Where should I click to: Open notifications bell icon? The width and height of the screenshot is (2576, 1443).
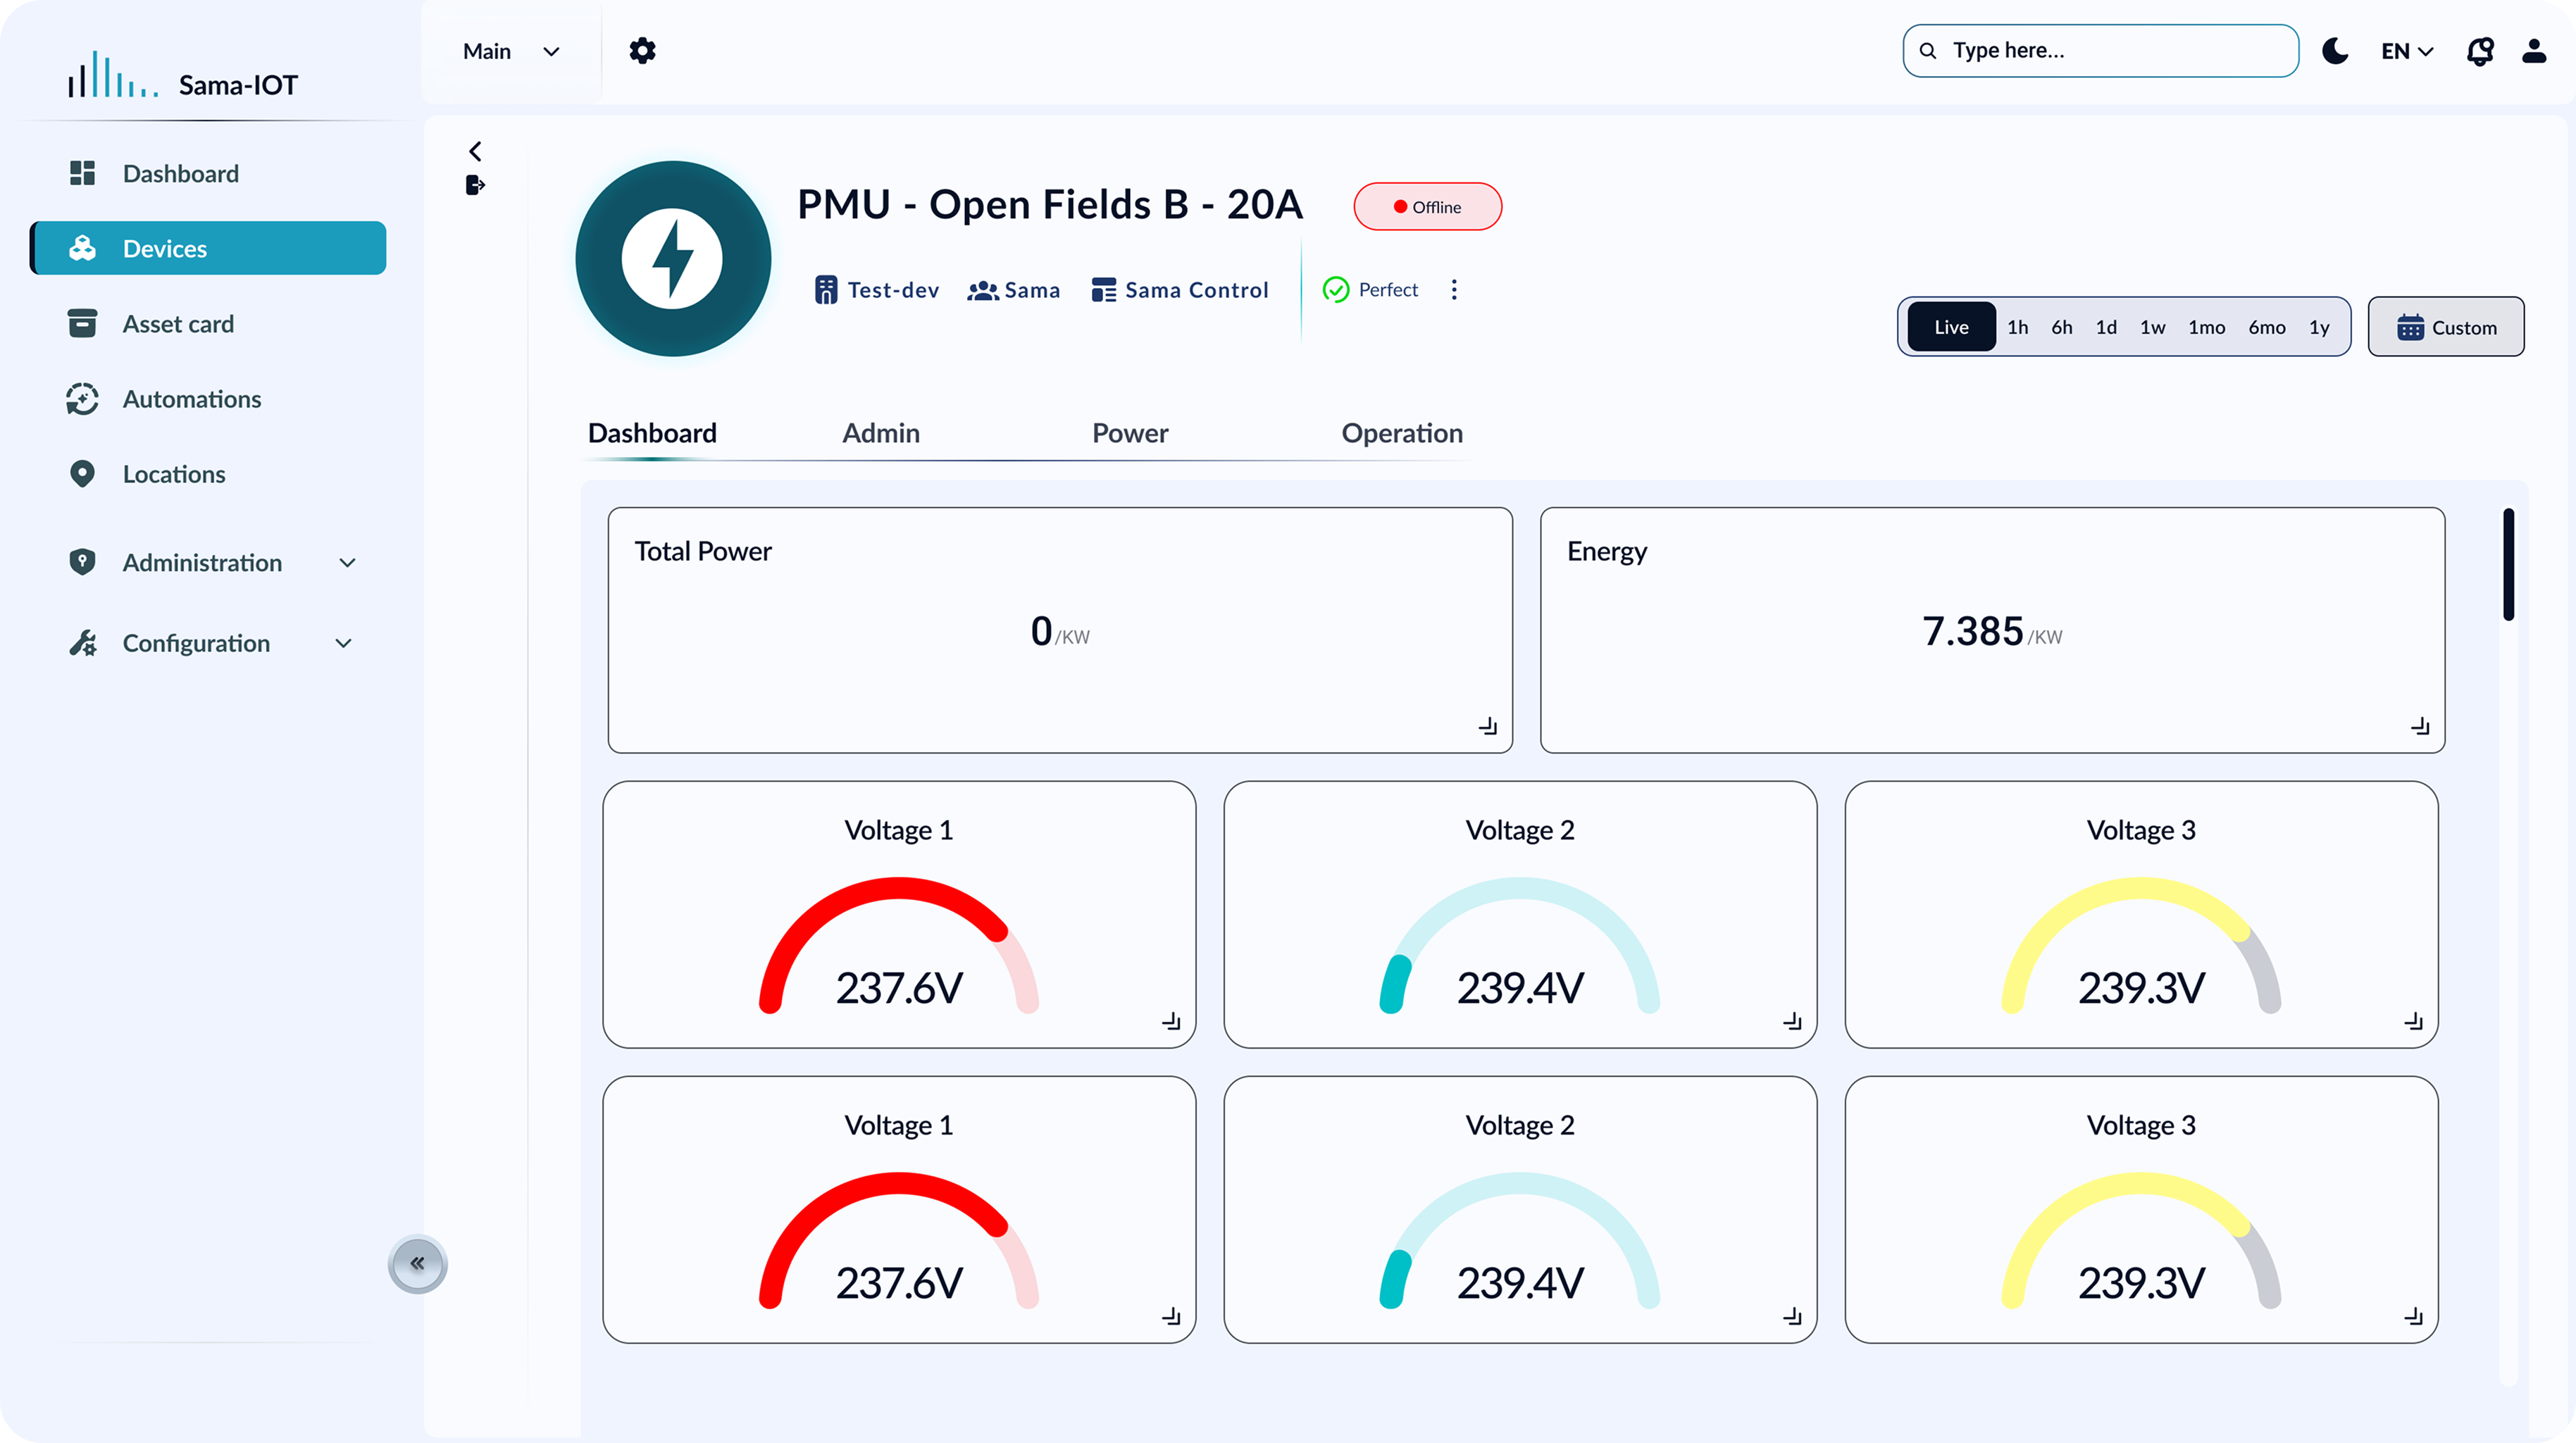point(2479,51)
